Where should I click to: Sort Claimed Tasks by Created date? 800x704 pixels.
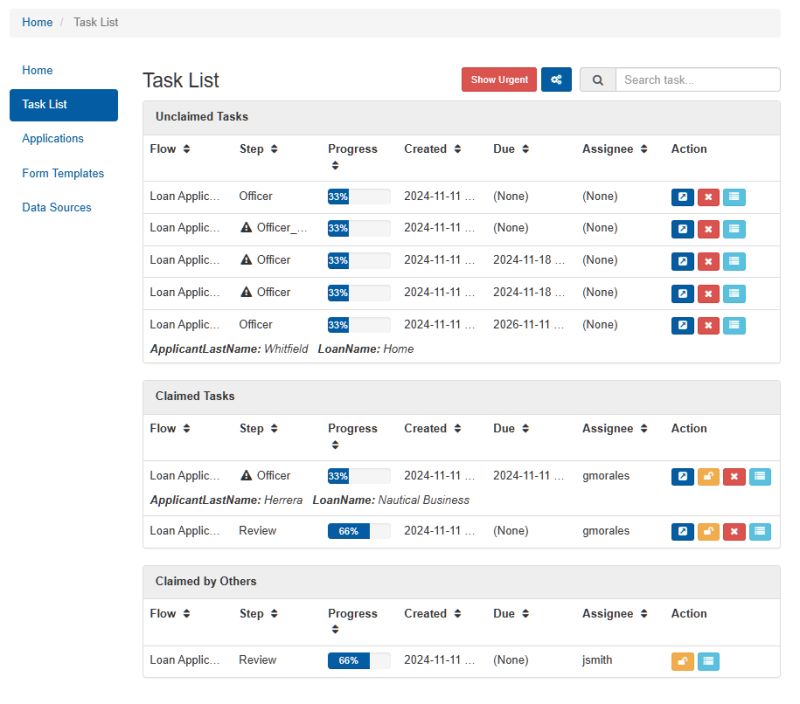tap(457, 429)
